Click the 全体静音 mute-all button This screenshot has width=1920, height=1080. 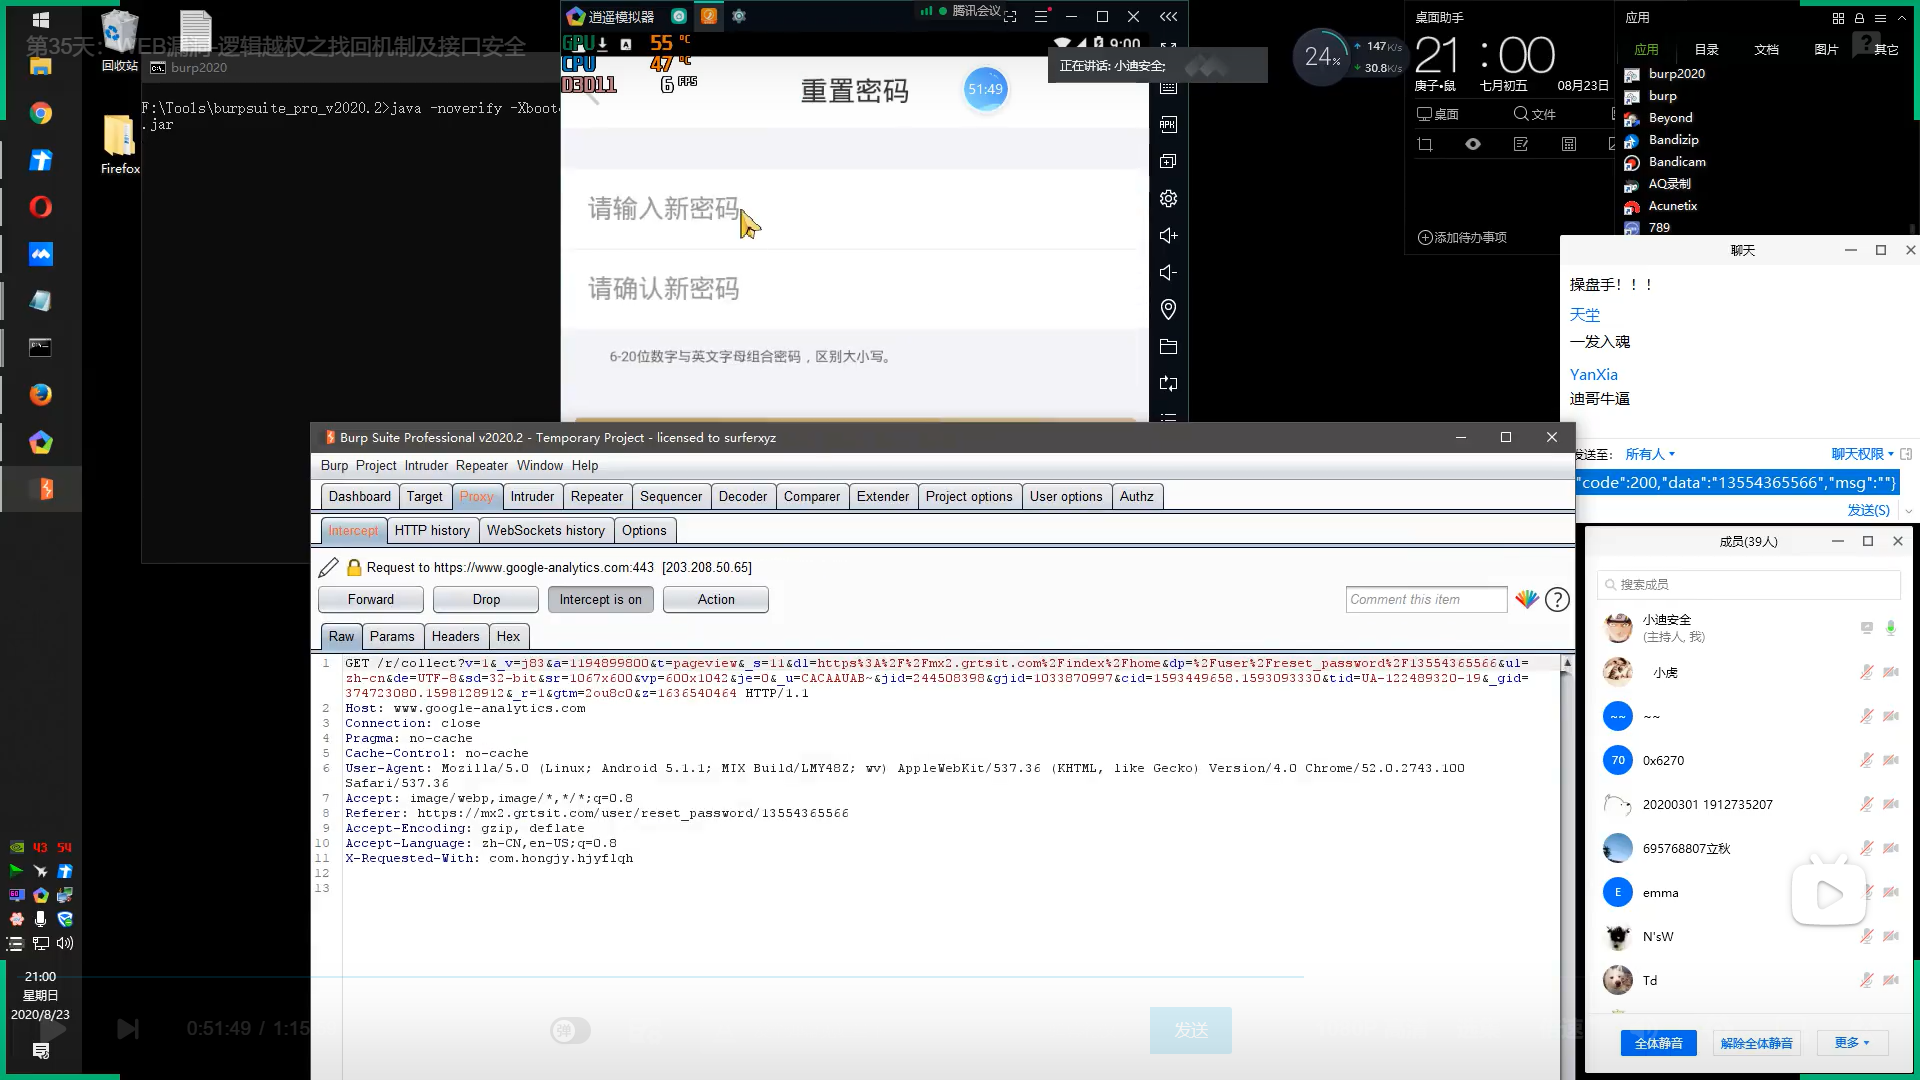[x=1658, y=1042]
